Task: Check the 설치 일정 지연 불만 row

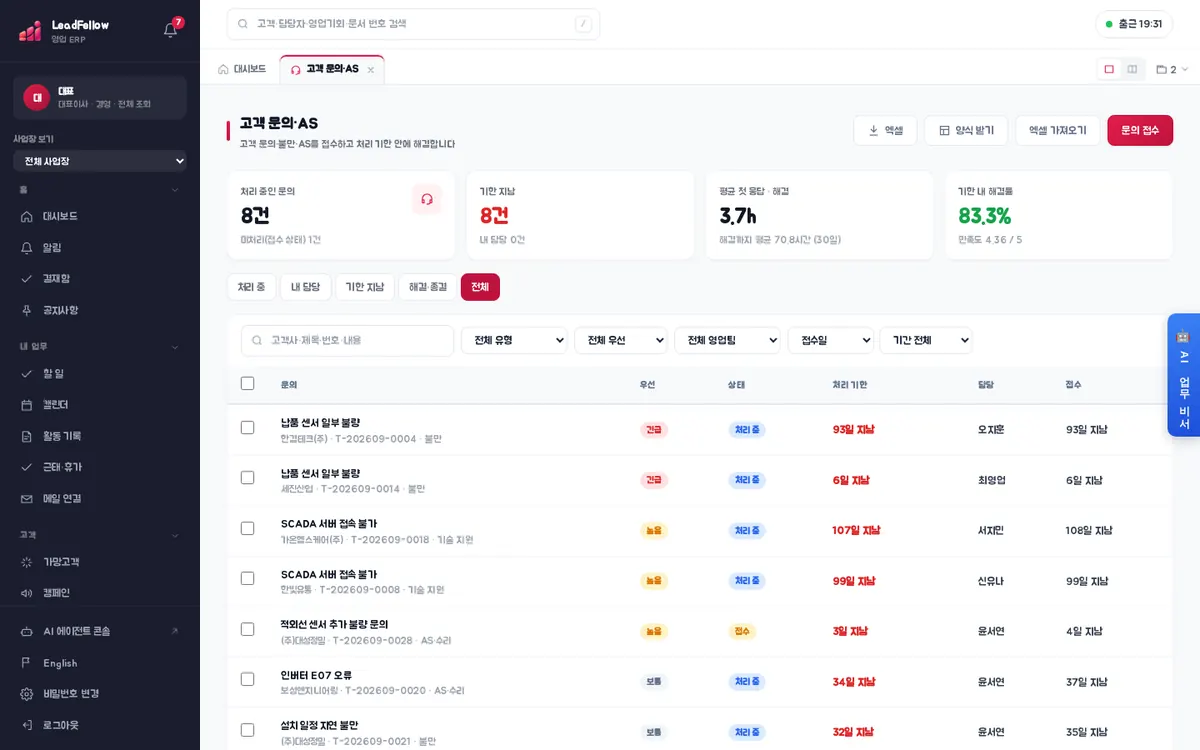Action: point(248,730)
